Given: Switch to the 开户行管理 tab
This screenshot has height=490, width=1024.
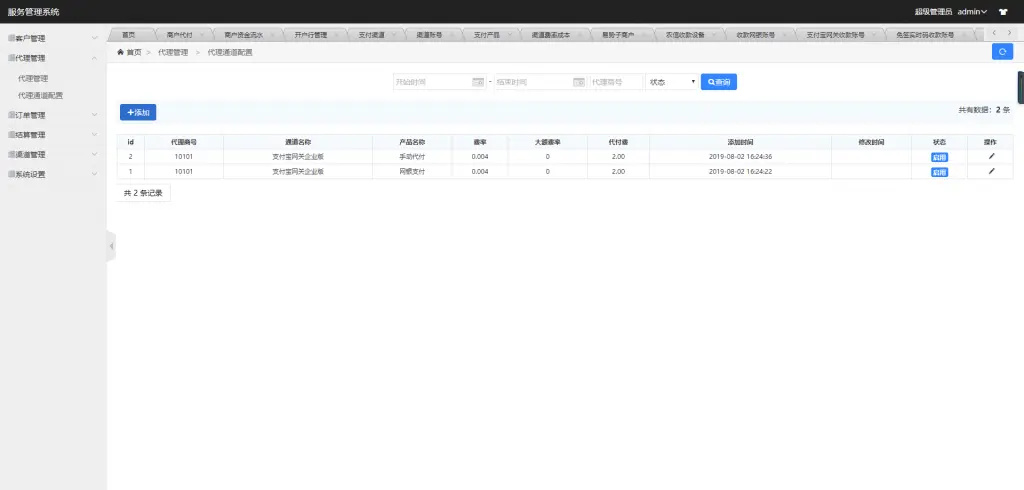Looking at the screenshot, I should (311, 35).
